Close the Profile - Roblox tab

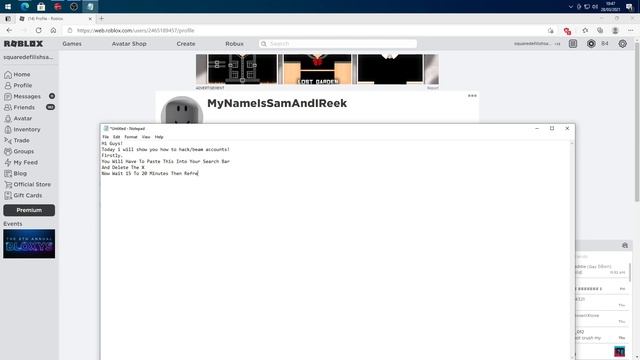tap(90, 19)
